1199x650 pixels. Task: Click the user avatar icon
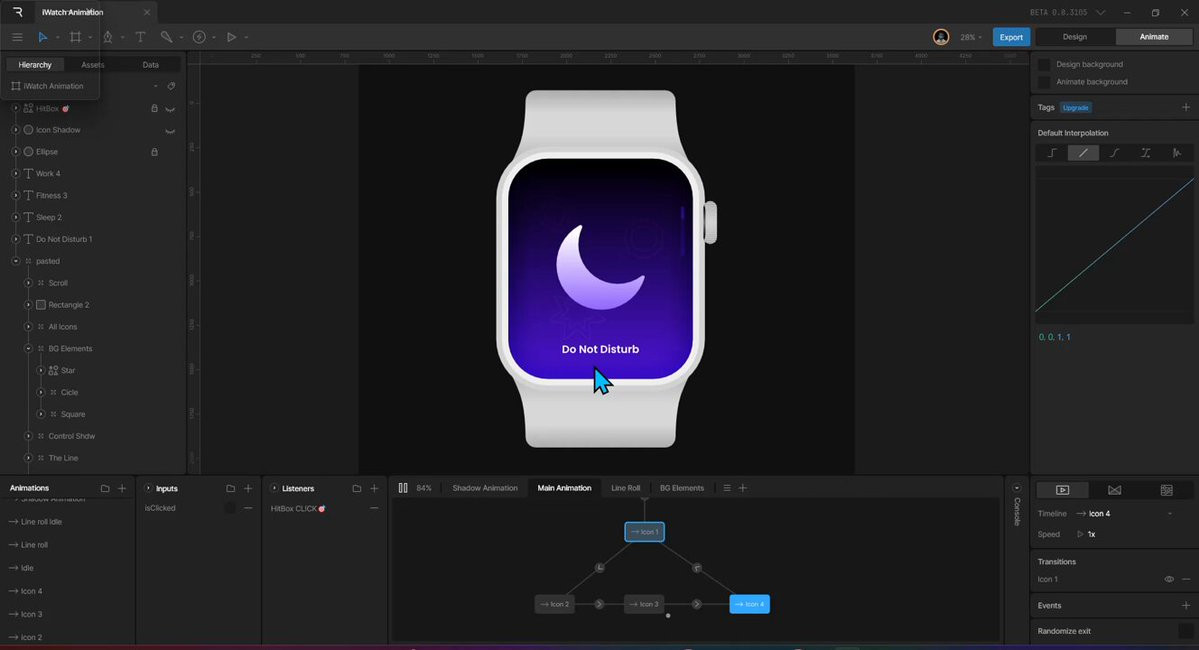point(941,37)
